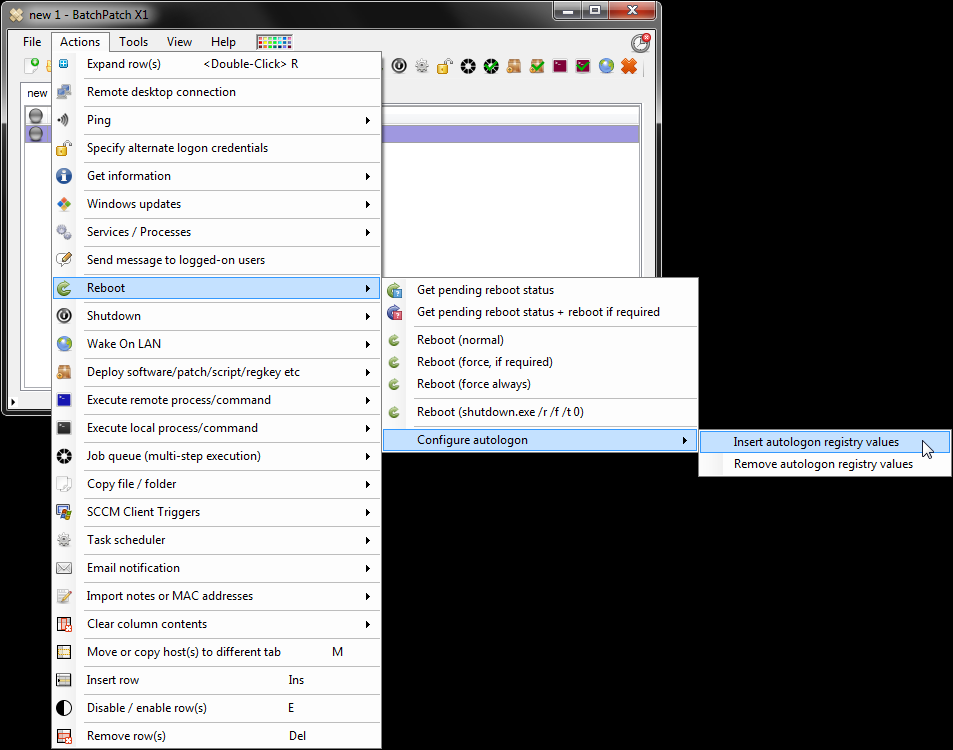Image resolution: width=953 pixels, height=750 pixels.
Task: Choose Remote desktop connection
Action: coord(216,92)
